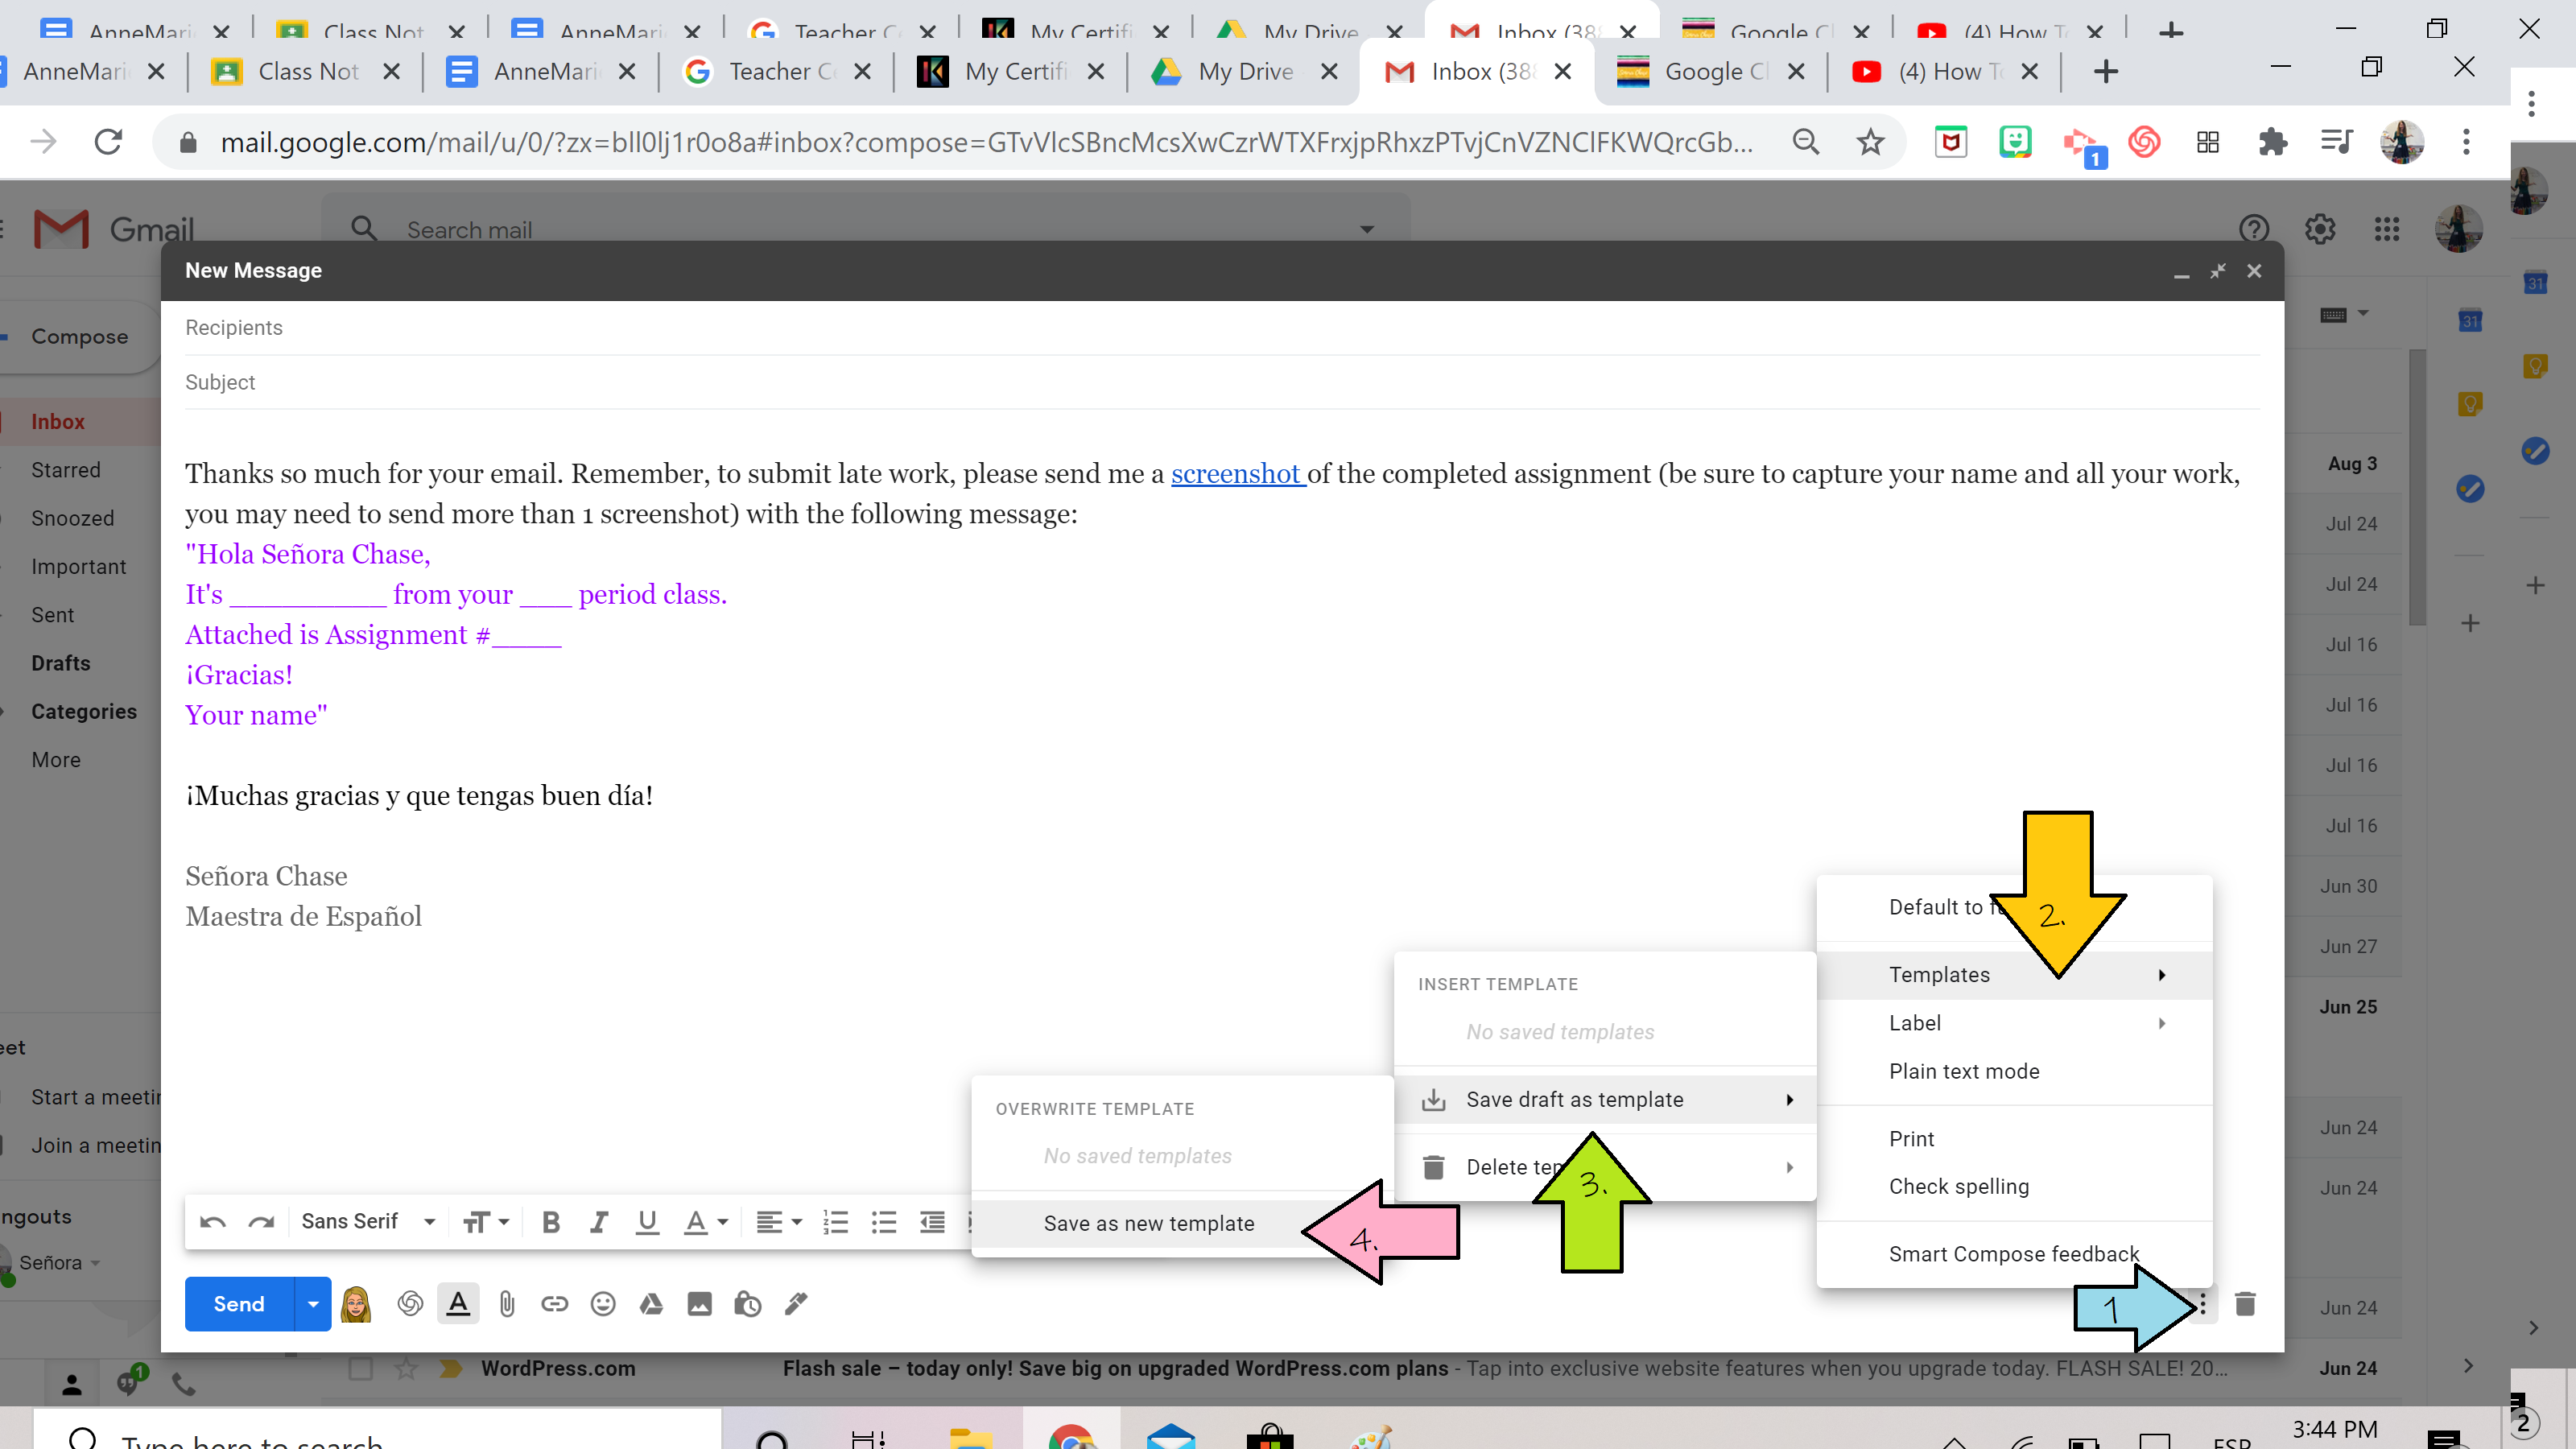Insert files using Google Drive icon

point(651,1304)
